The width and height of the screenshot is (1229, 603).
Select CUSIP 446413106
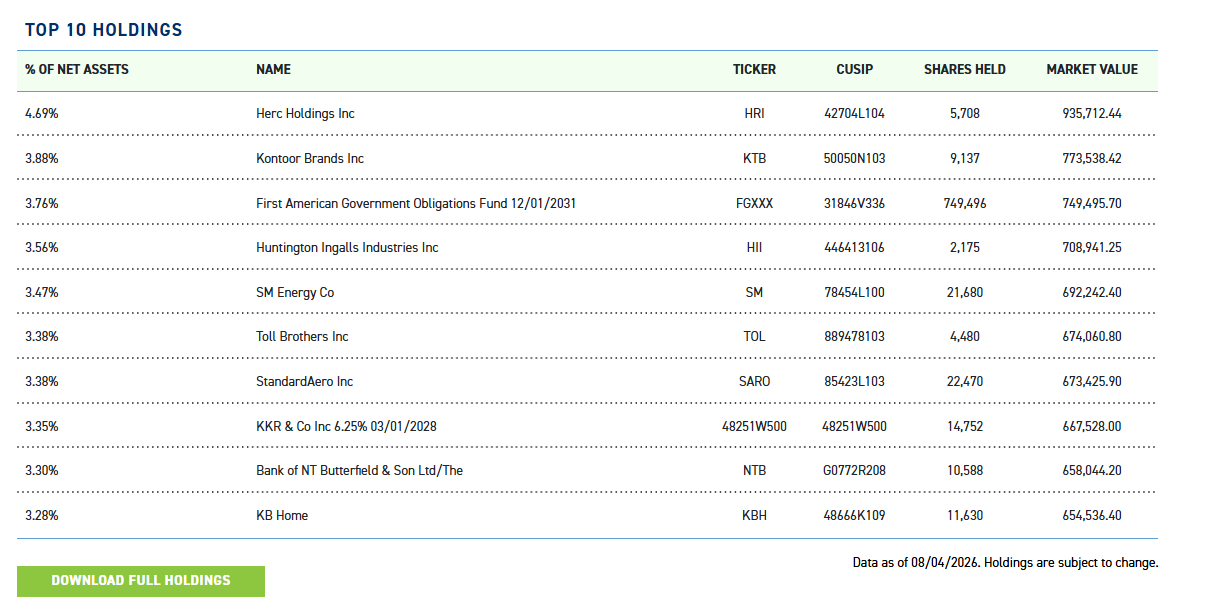pyautogui.click(x=854, y=248)
